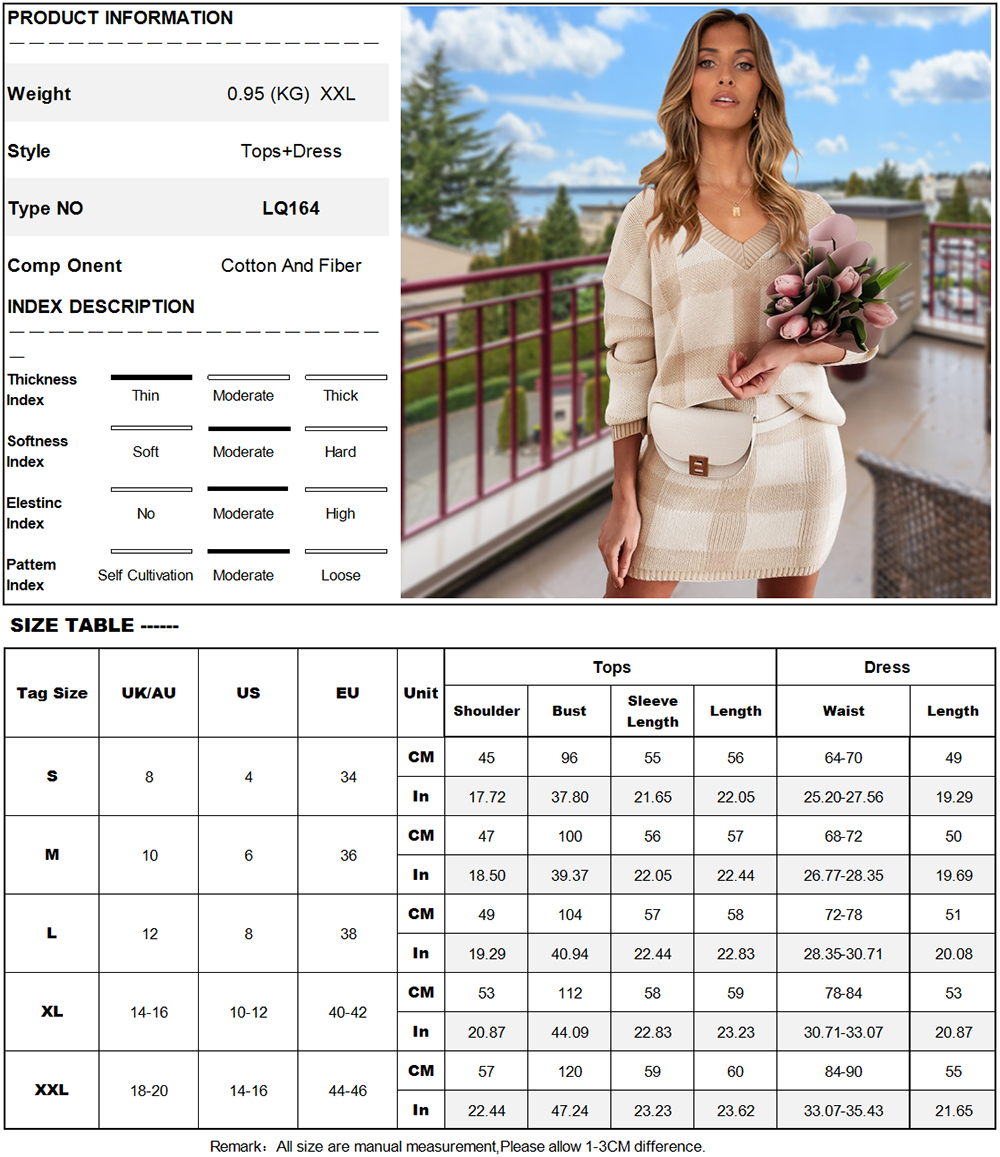
Task: Select the High elasticity option
Action: pyautogui.click(x=340, y=514)
